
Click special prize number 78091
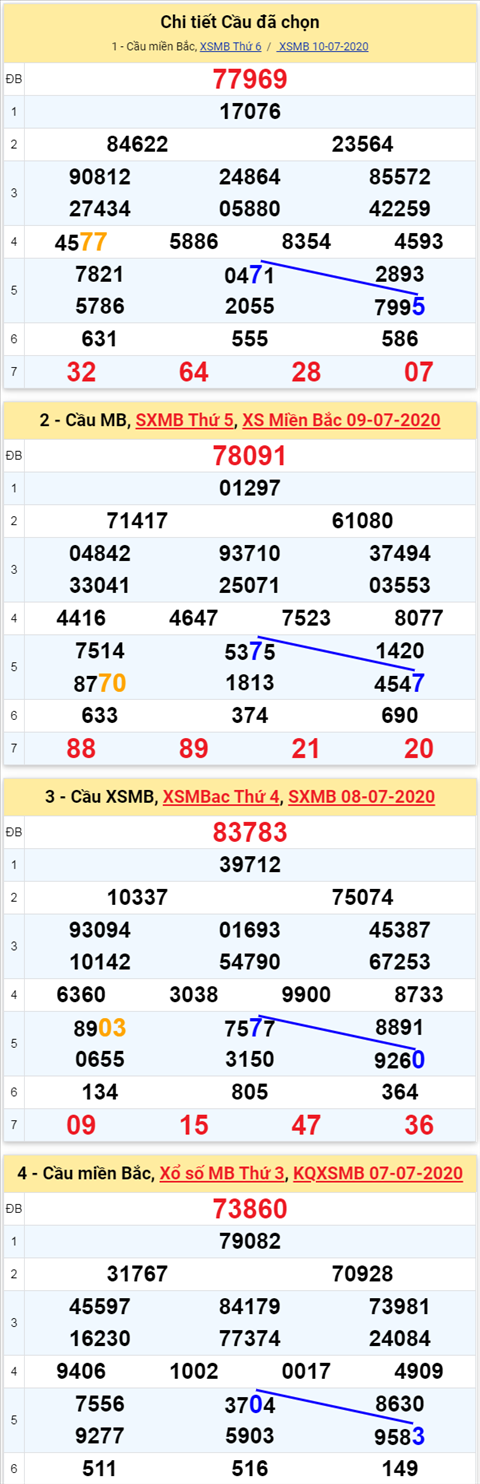(250, 456)
